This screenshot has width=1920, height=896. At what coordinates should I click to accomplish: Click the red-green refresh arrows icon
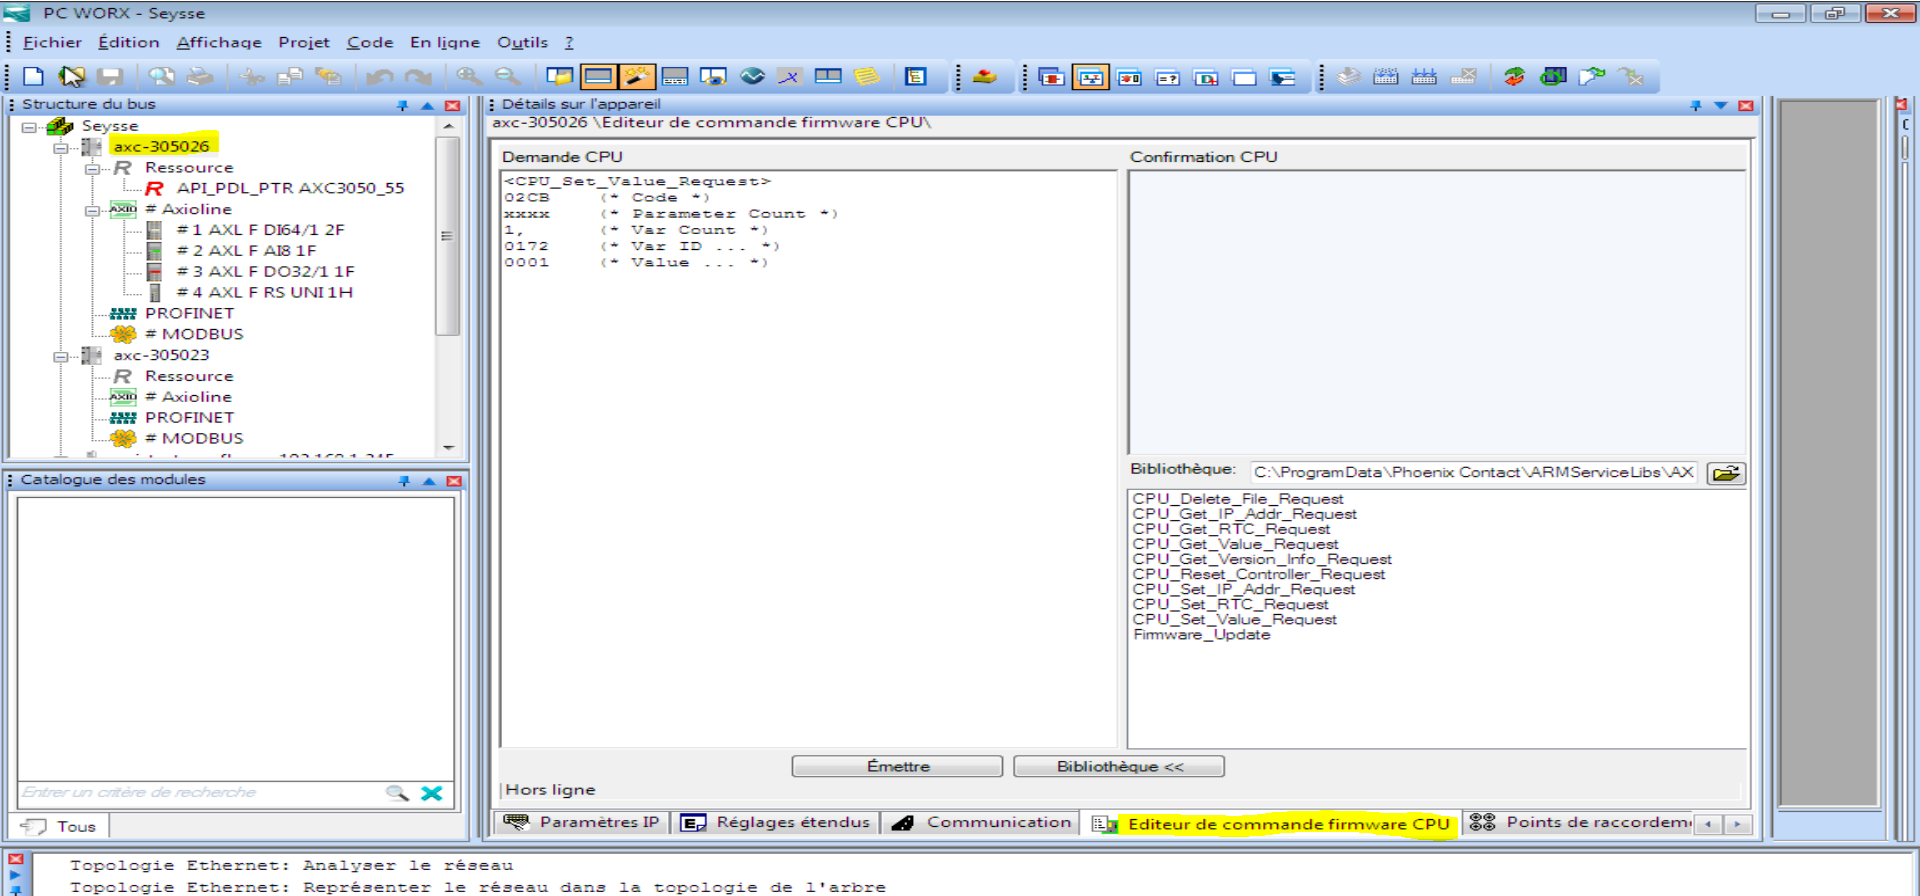pos(1514,77)
